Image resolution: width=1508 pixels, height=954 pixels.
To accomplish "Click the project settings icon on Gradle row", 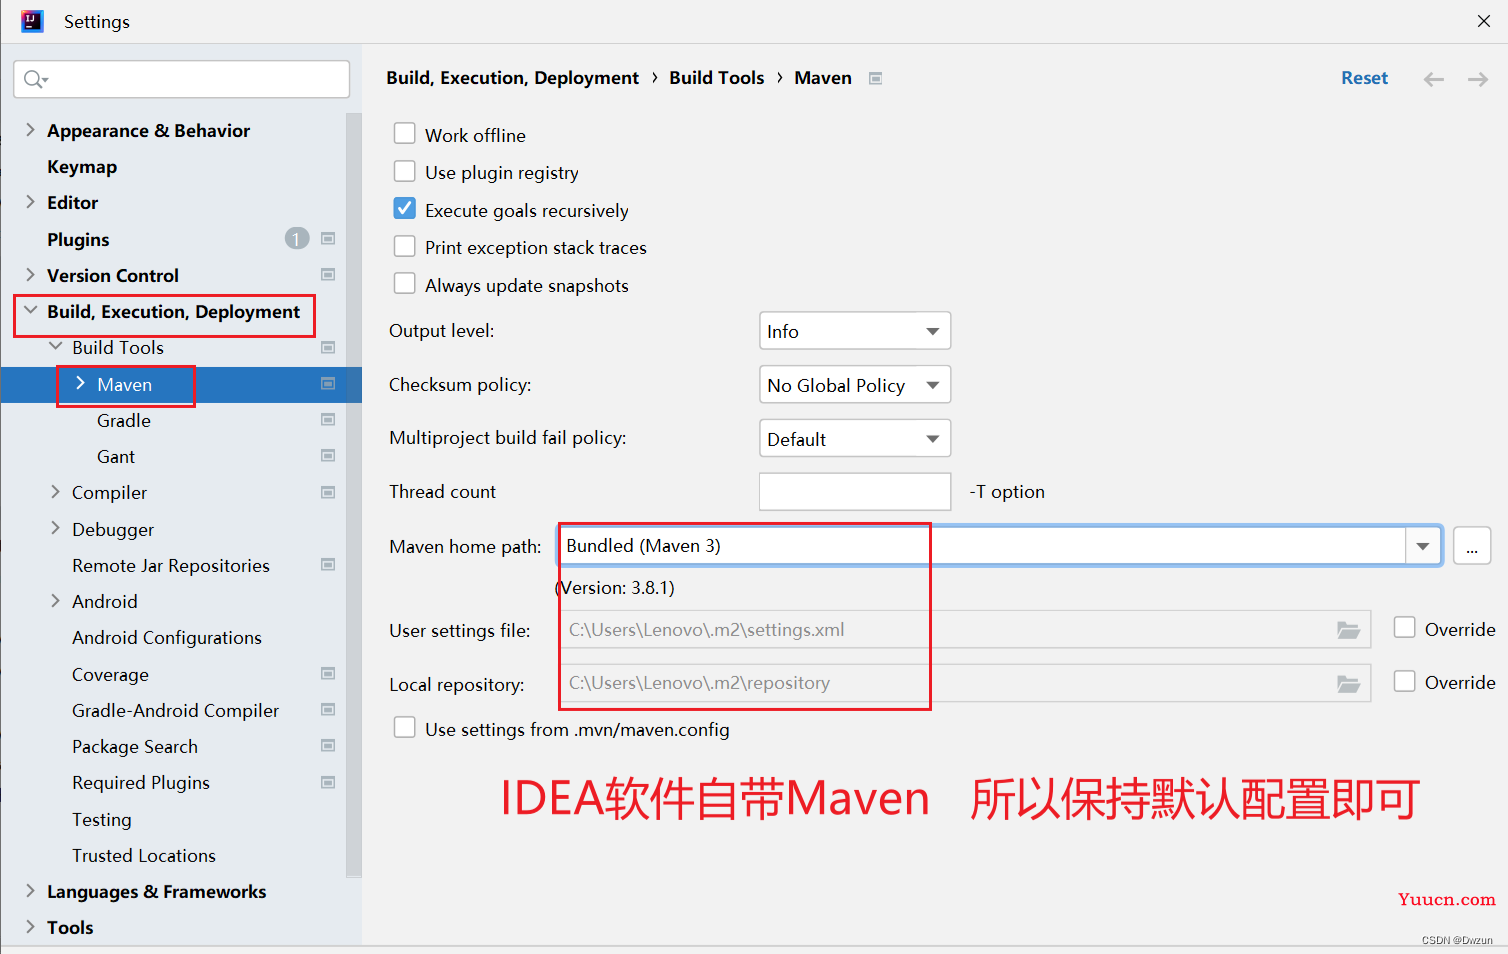I will pyautogui.click(x=328, y=420).
